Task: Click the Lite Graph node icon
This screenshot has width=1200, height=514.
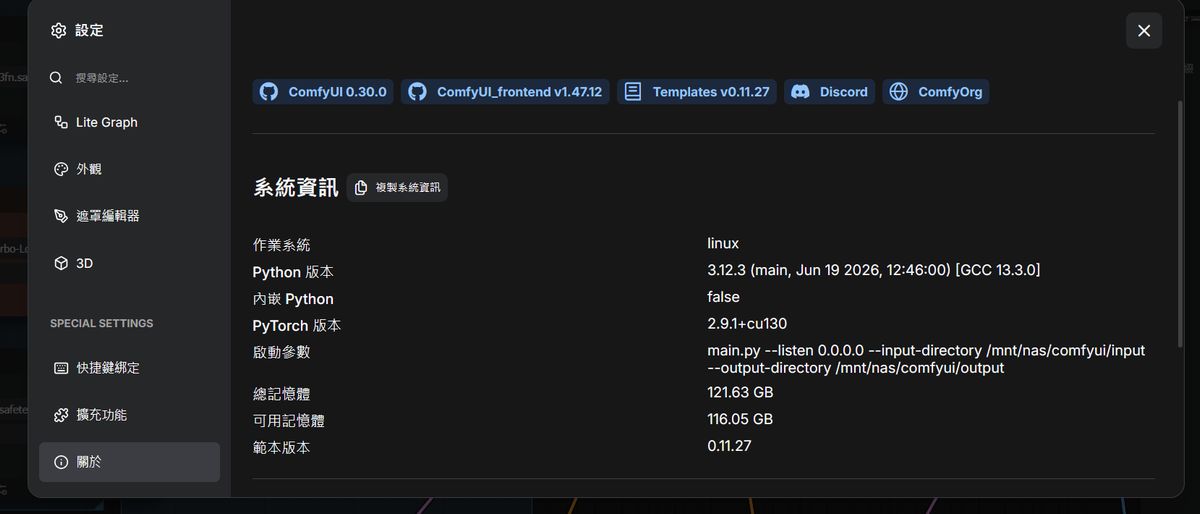Action: point(60,122)
